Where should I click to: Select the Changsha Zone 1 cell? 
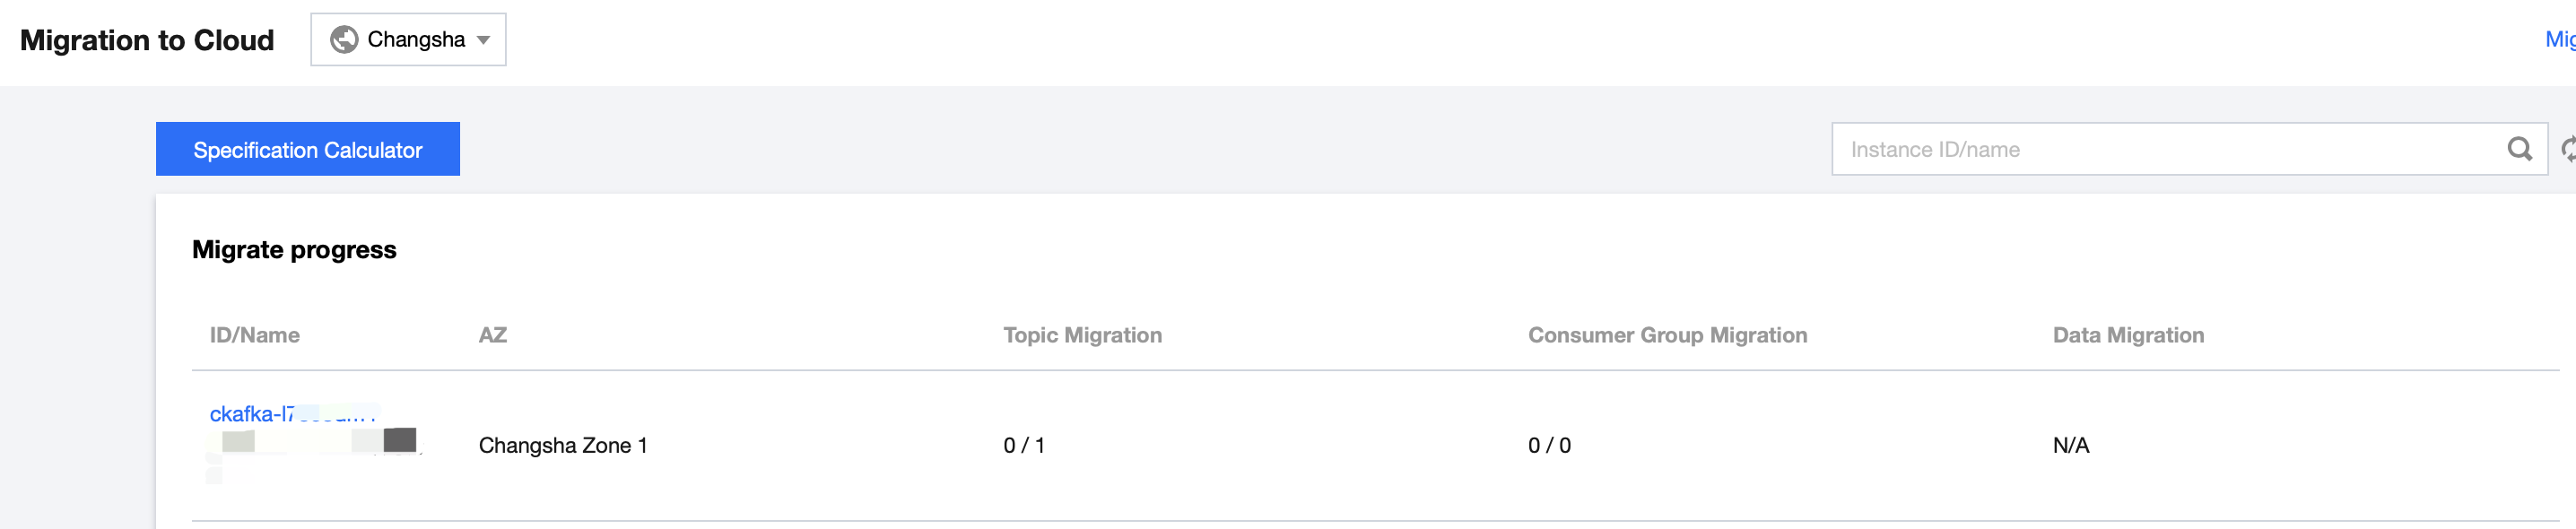point(563,445)
